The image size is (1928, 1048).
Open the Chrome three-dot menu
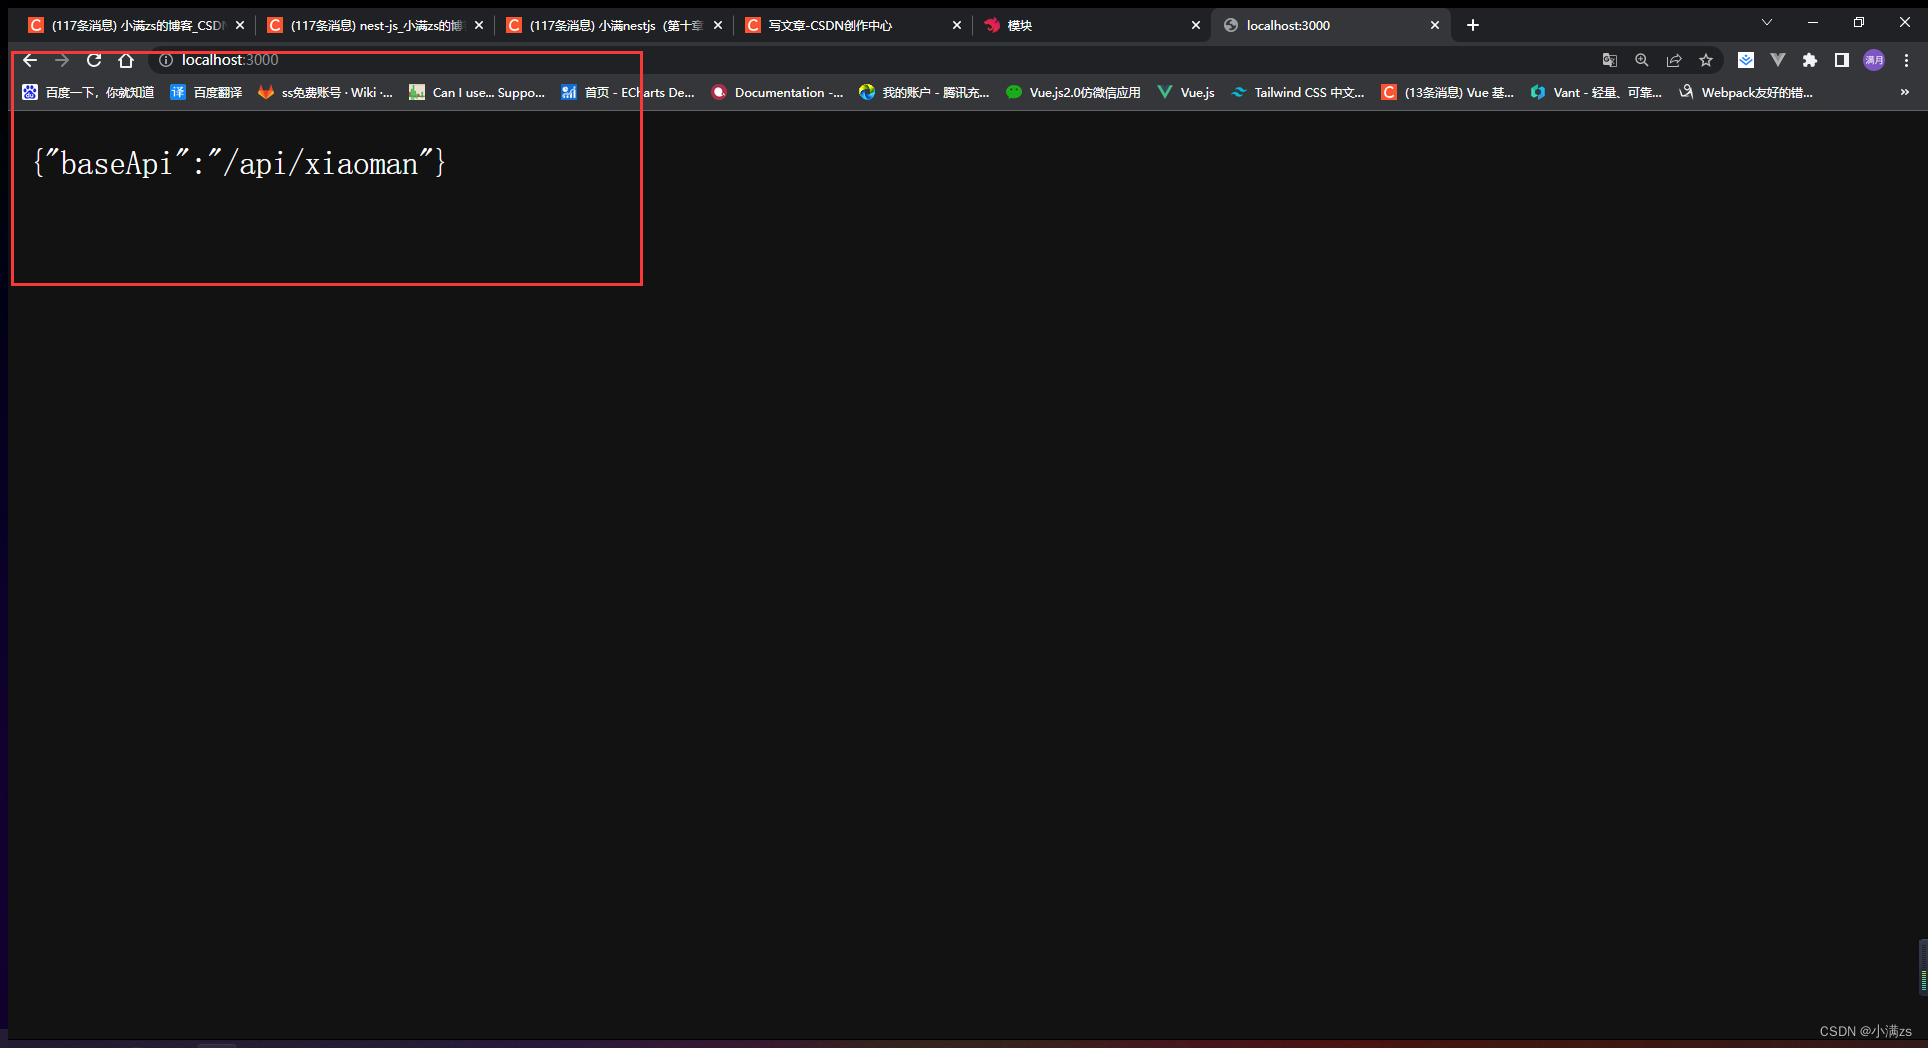point(1906,60)
